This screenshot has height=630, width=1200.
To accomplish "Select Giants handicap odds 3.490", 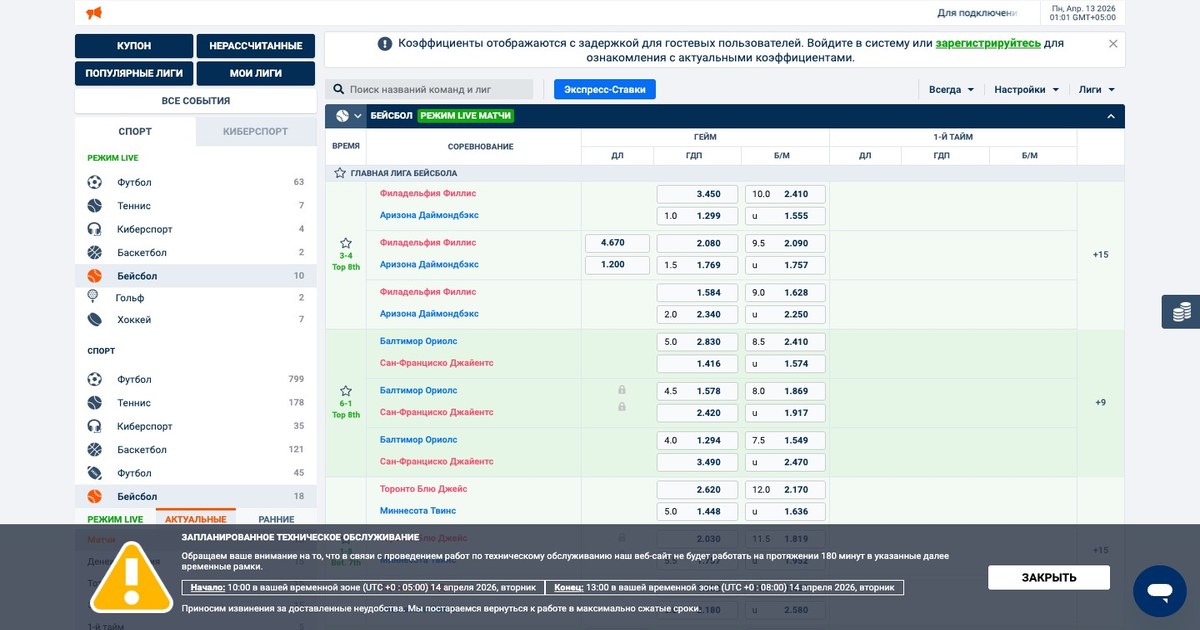I will point(697,463).
